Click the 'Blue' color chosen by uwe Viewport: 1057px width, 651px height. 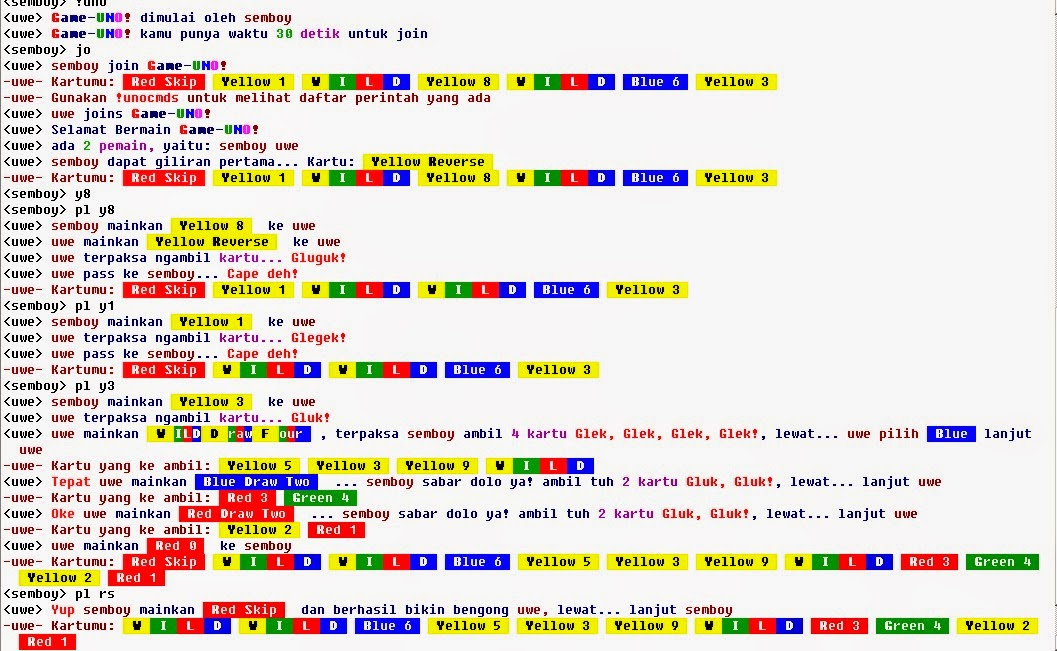951,434
